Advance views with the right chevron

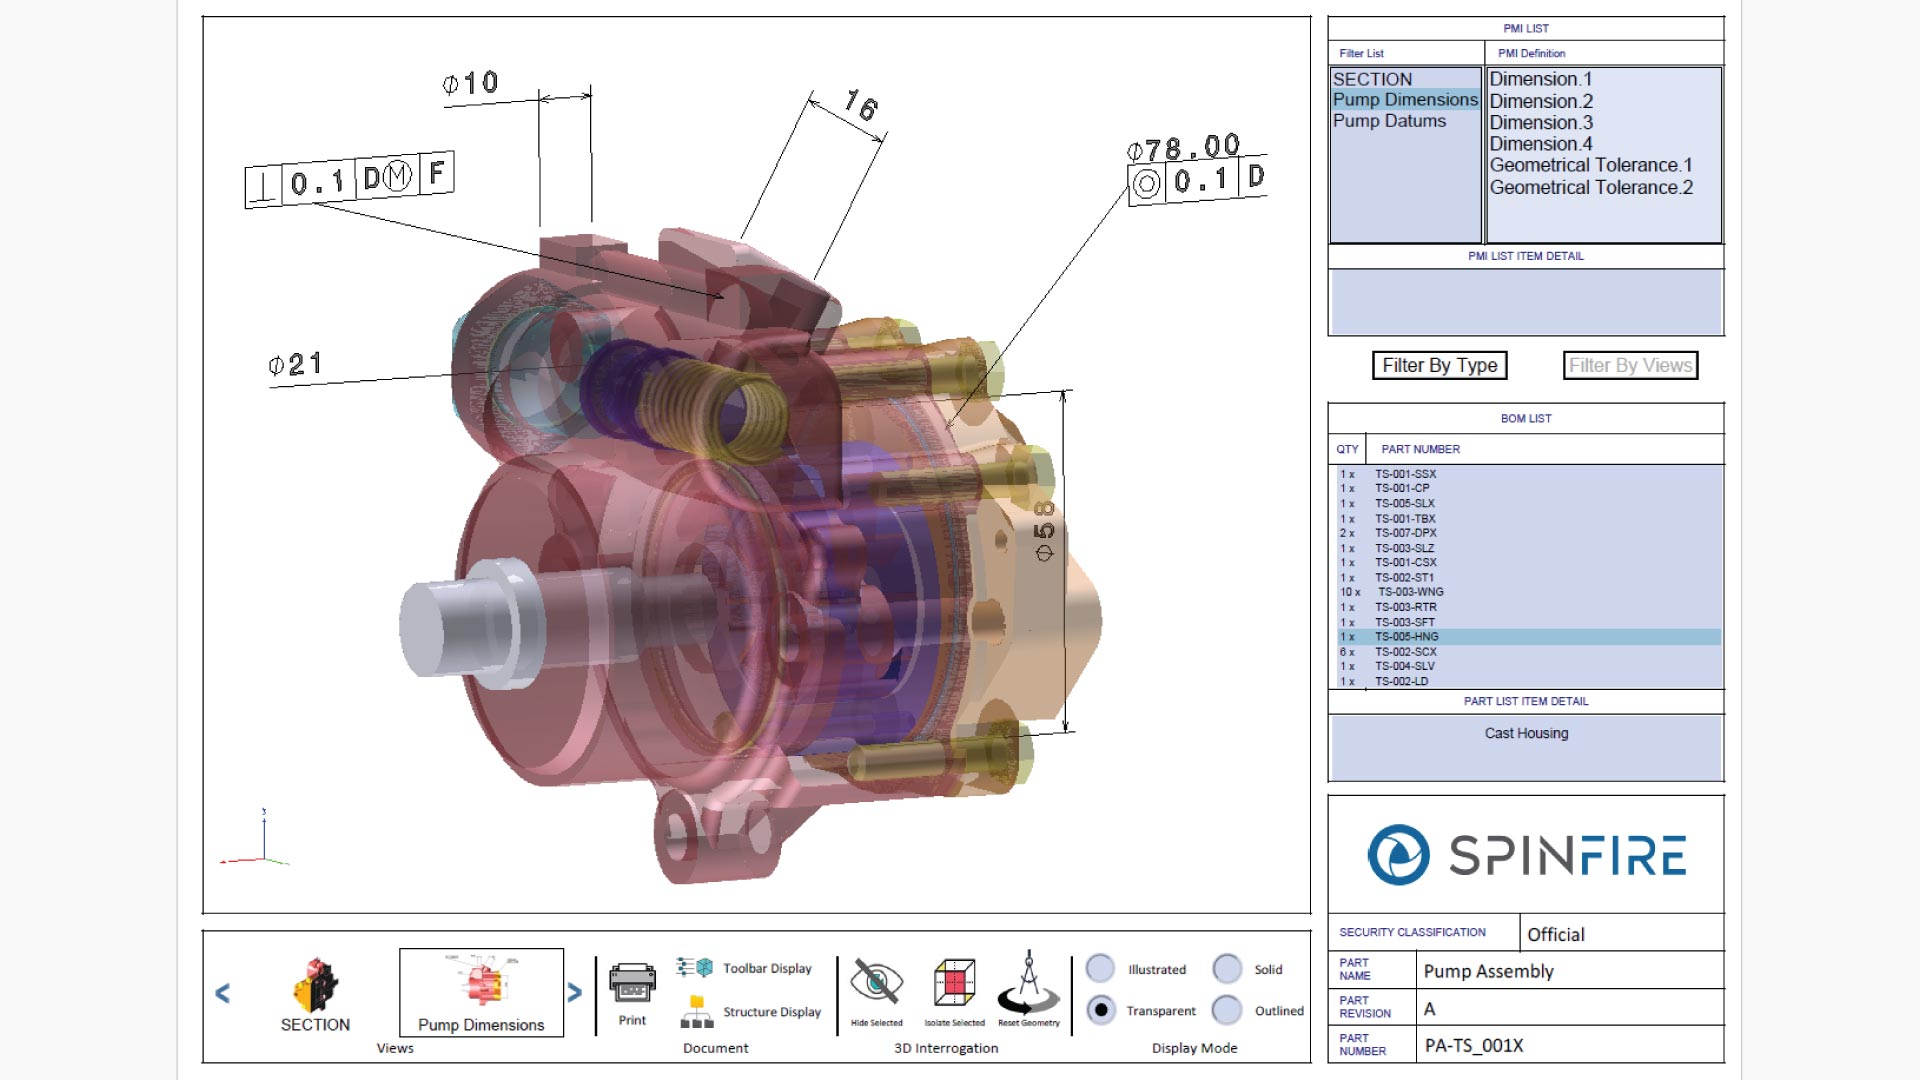(x=574, y=993)
